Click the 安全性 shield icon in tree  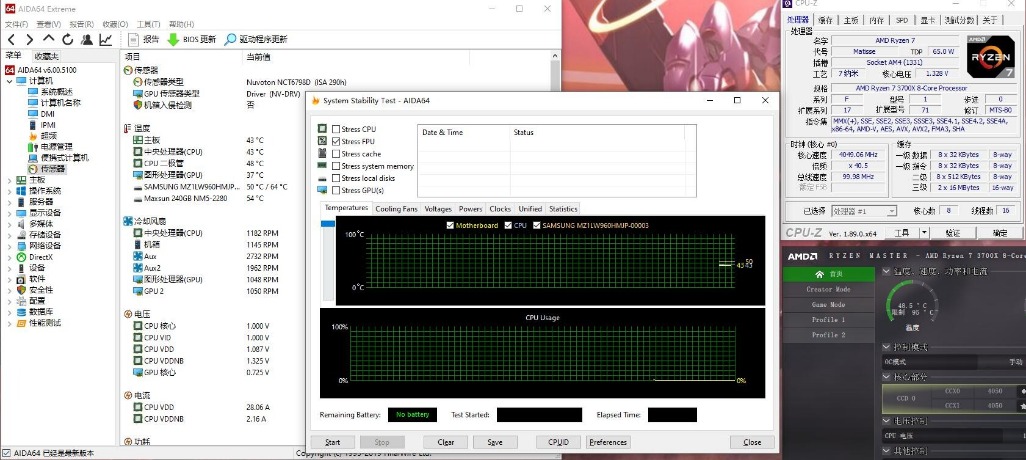(22, 290)
